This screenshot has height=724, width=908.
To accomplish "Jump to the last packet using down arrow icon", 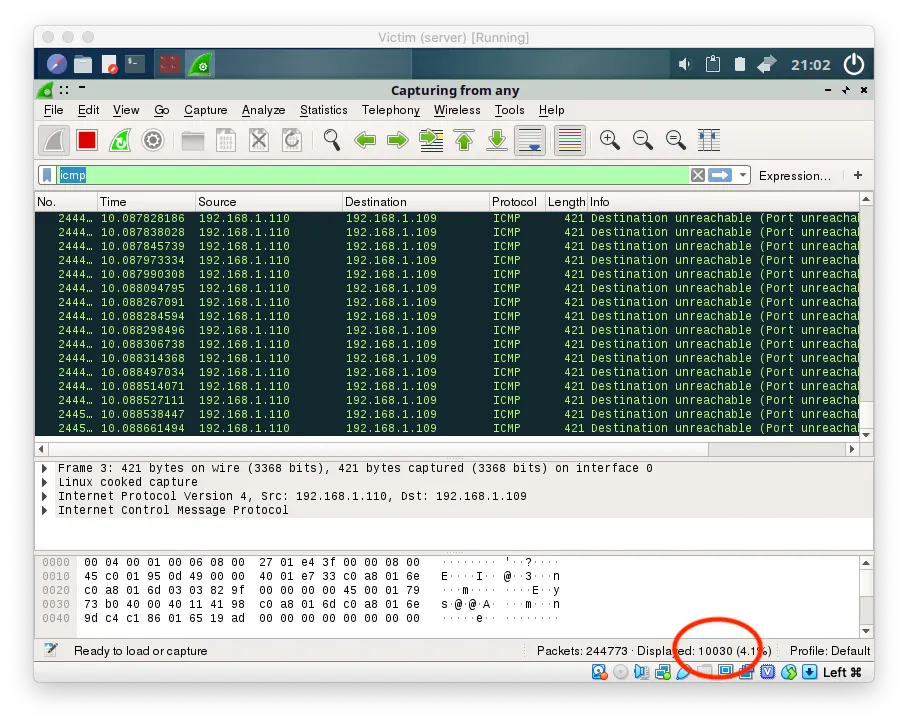I will click(x=497, y=140).
